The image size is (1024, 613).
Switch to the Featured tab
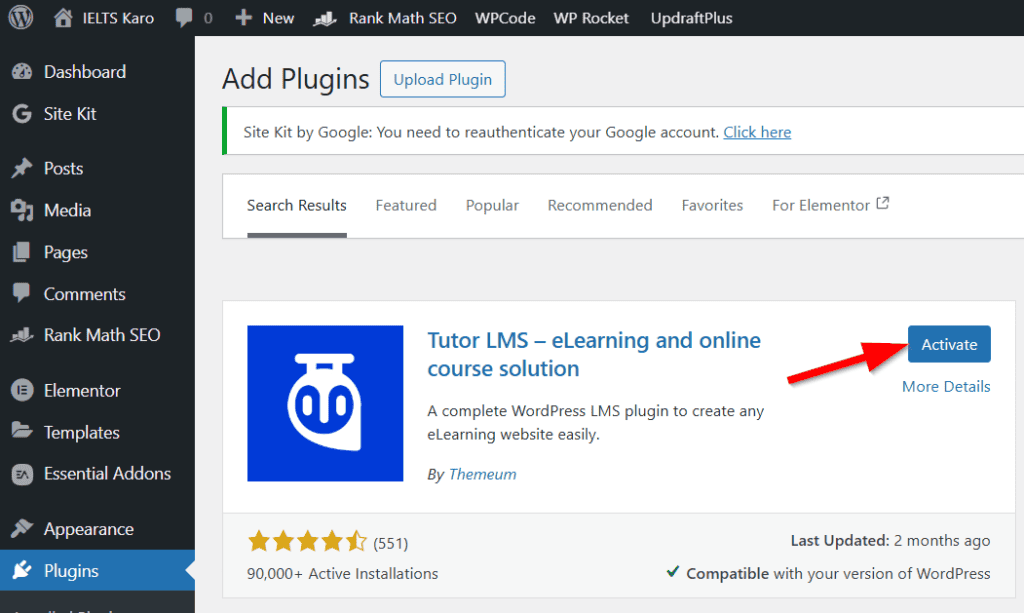pos(406,205)
